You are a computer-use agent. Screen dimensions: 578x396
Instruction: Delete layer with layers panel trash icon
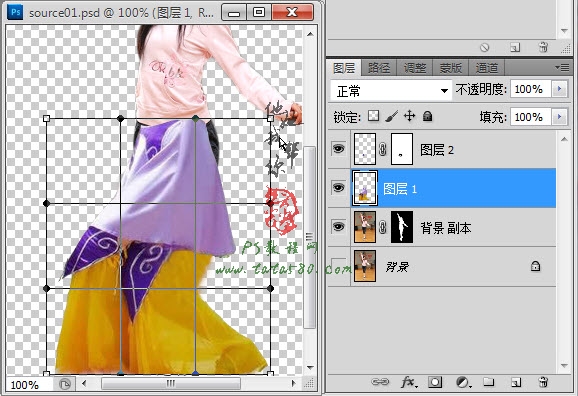point(543,382)
